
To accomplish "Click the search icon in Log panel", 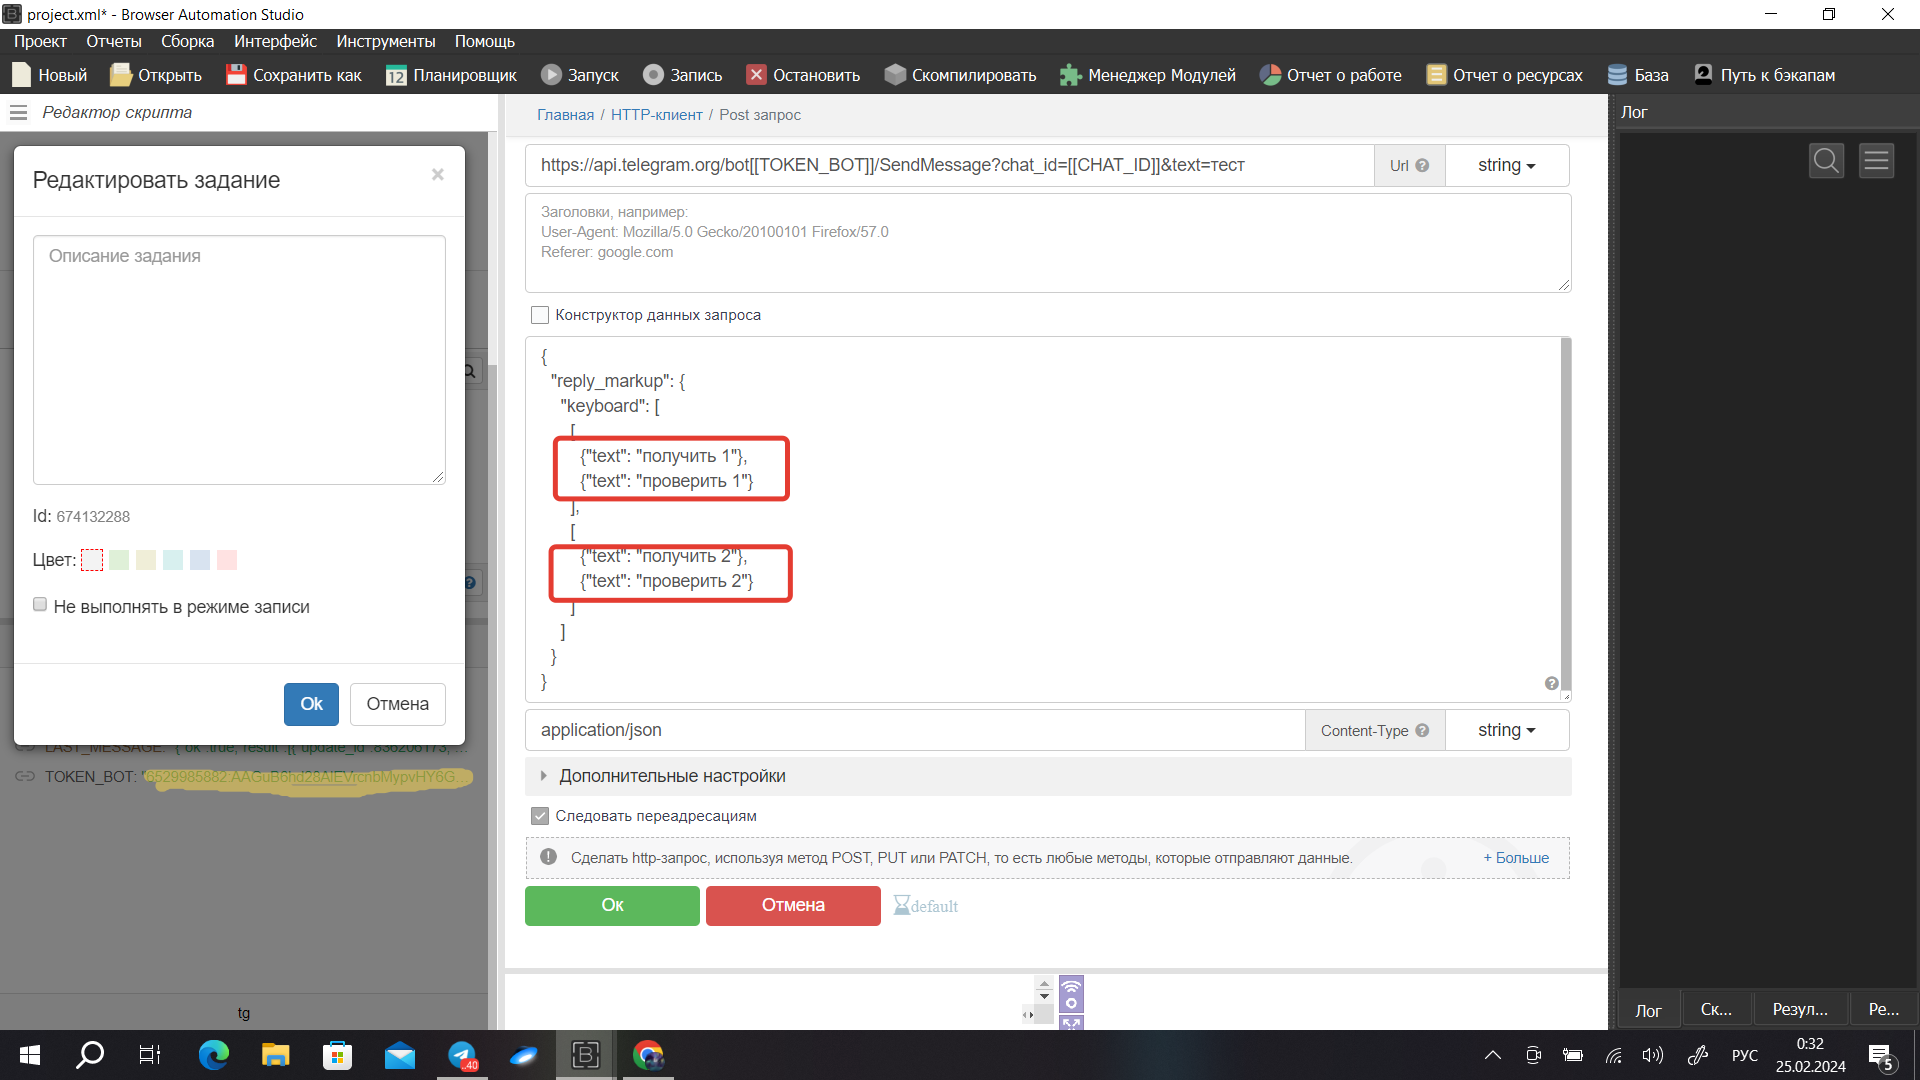I will (1826, 160).
